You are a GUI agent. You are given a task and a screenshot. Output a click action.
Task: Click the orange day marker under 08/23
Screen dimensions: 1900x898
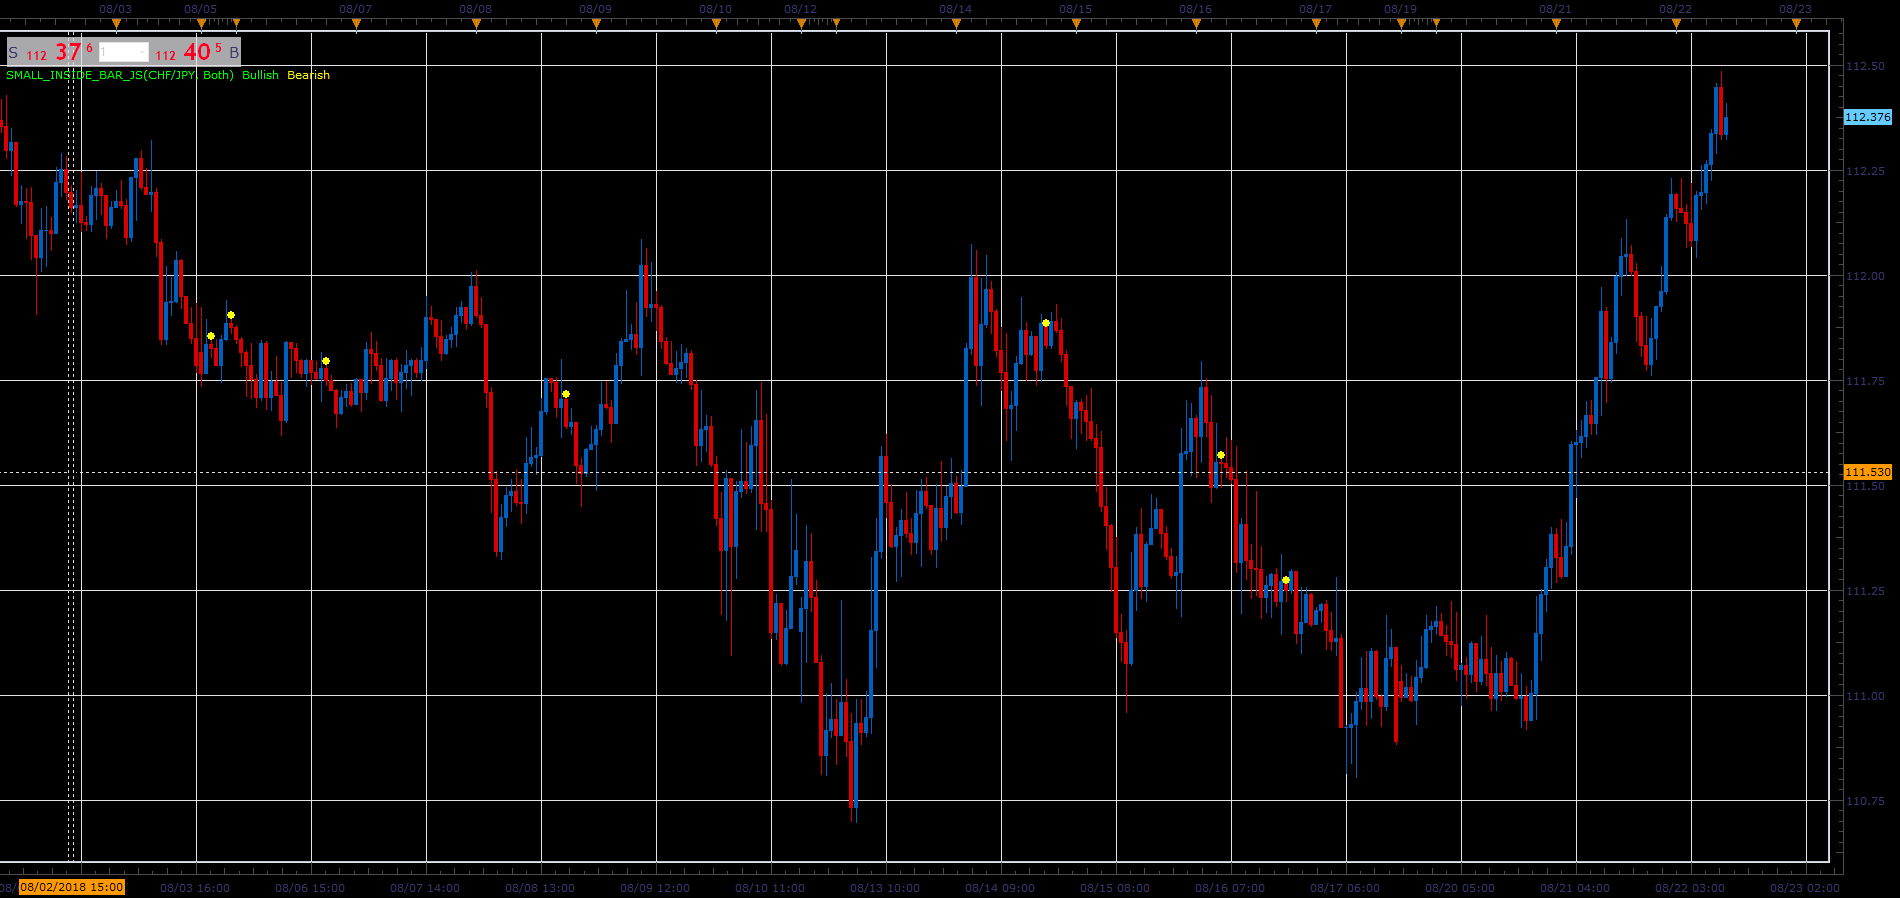point(1796,23)
